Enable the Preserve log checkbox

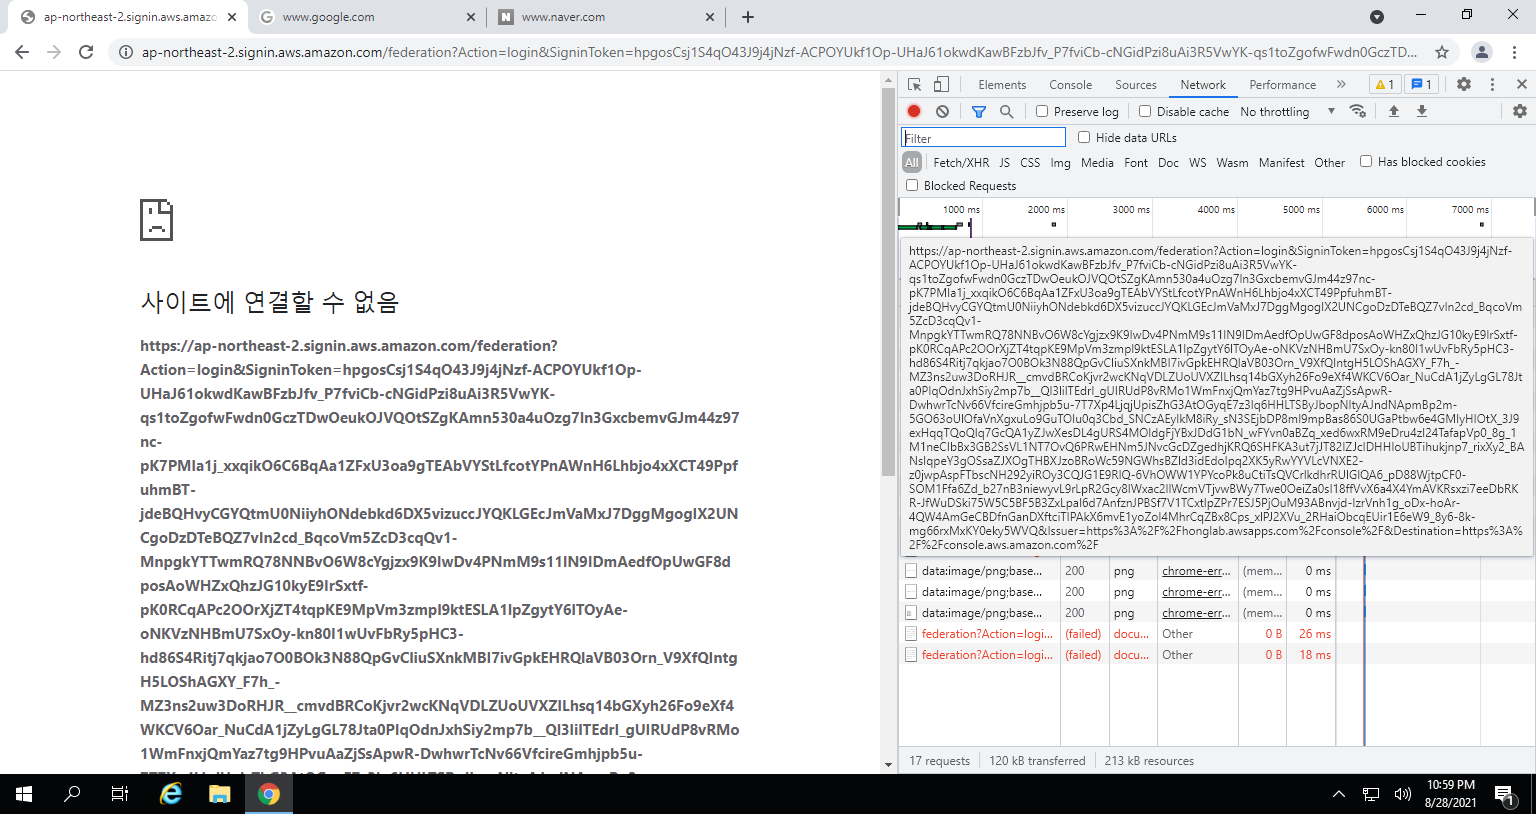click(x=1042, y=111)
